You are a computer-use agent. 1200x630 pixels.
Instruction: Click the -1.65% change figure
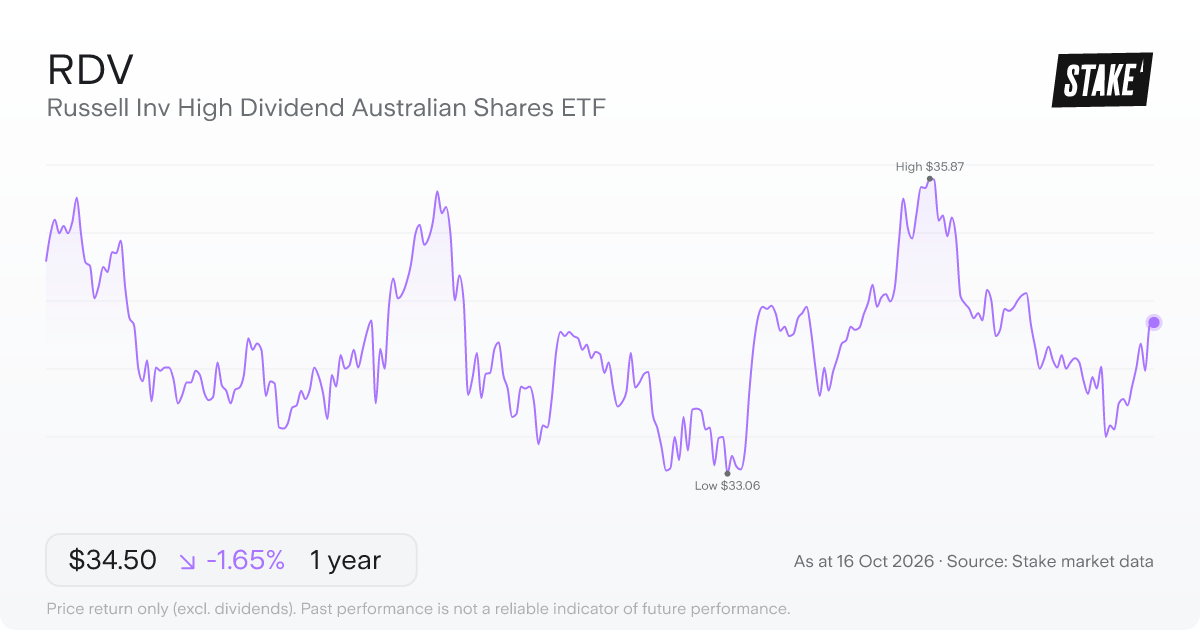tap(245, 560)
